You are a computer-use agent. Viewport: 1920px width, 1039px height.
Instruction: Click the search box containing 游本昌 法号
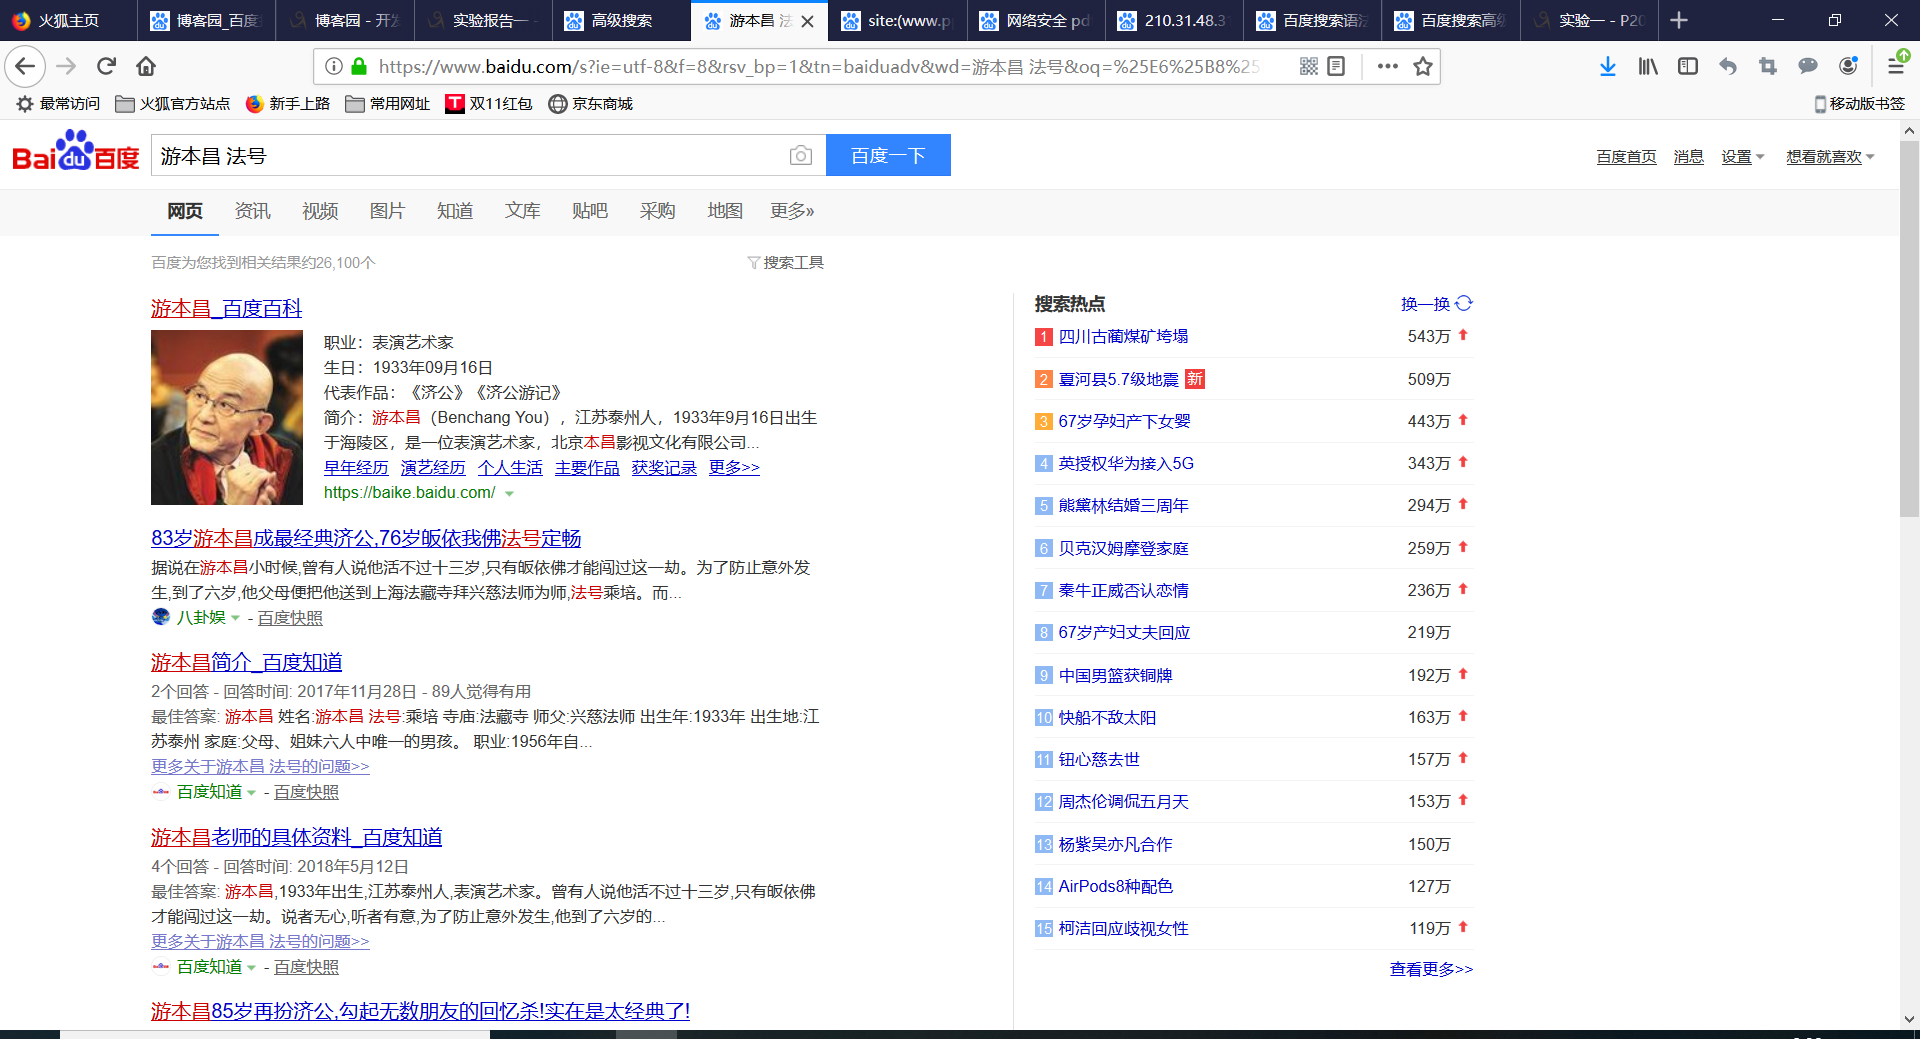(470, 156)
